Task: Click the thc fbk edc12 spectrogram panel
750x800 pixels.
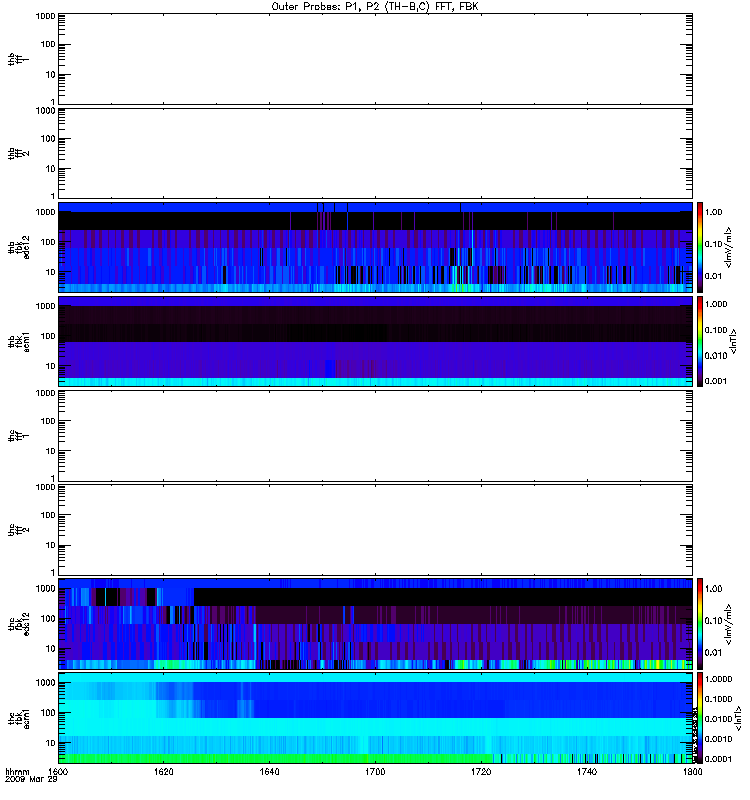Action: pyautogui.click(x=375, y=624)
